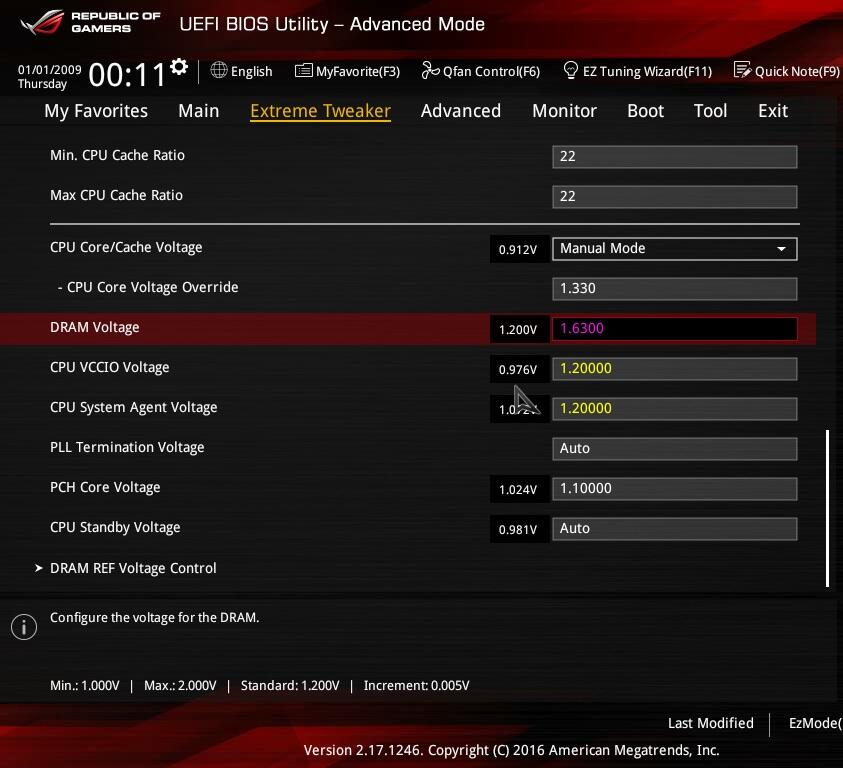Open Quick Note(F9)
The width and height of the screenshot is (843, 768).
point(787,71)
